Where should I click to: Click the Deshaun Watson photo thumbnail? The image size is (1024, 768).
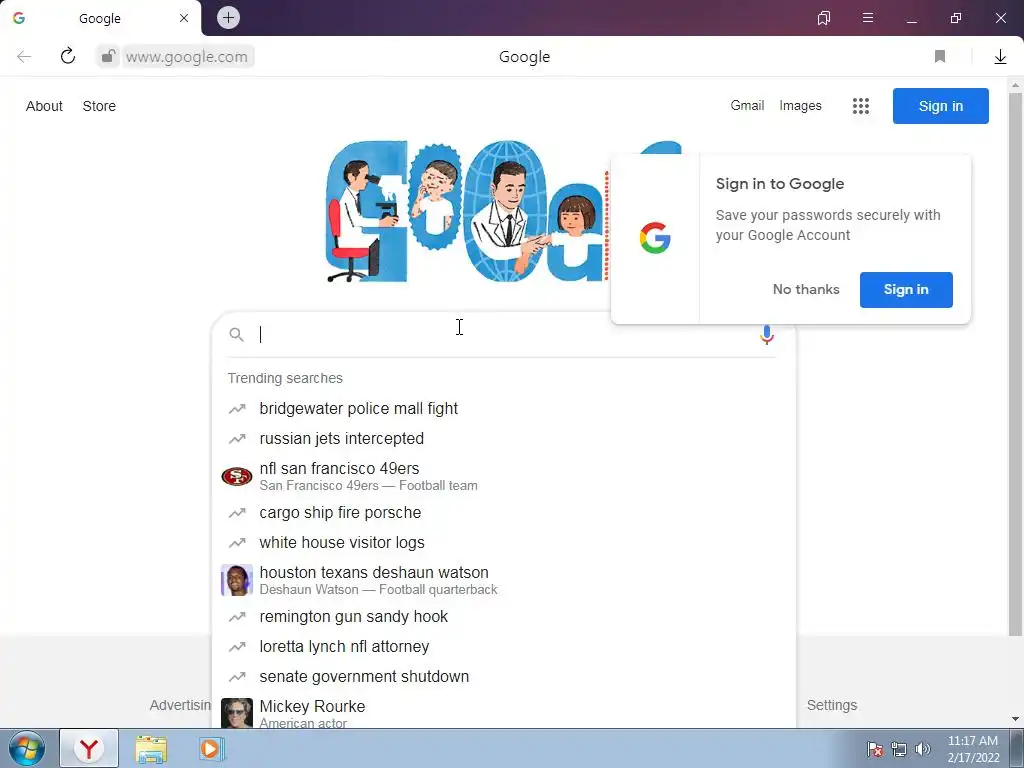tap(236, 580)
